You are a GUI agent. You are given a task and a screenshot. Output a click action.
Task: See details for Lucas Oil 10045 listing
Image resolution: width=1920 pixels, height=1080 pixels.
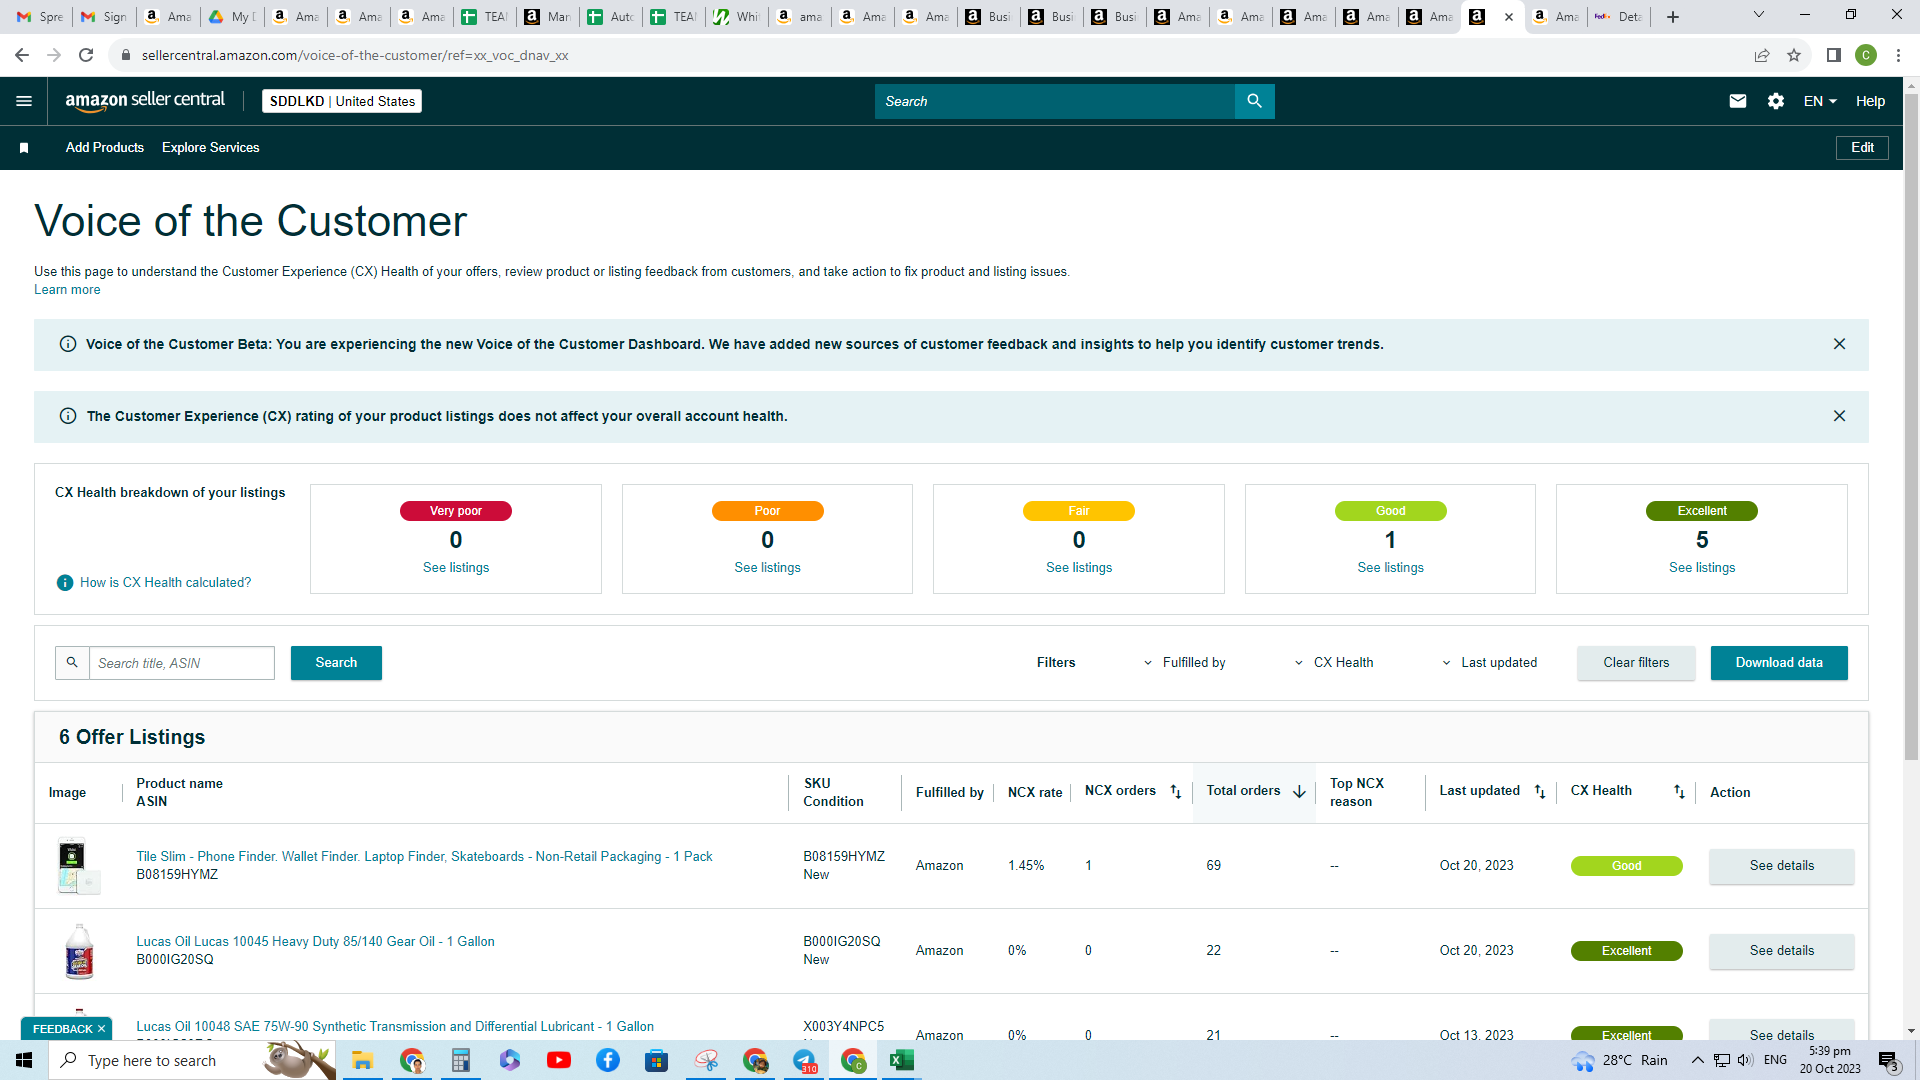pos(1781,951)
